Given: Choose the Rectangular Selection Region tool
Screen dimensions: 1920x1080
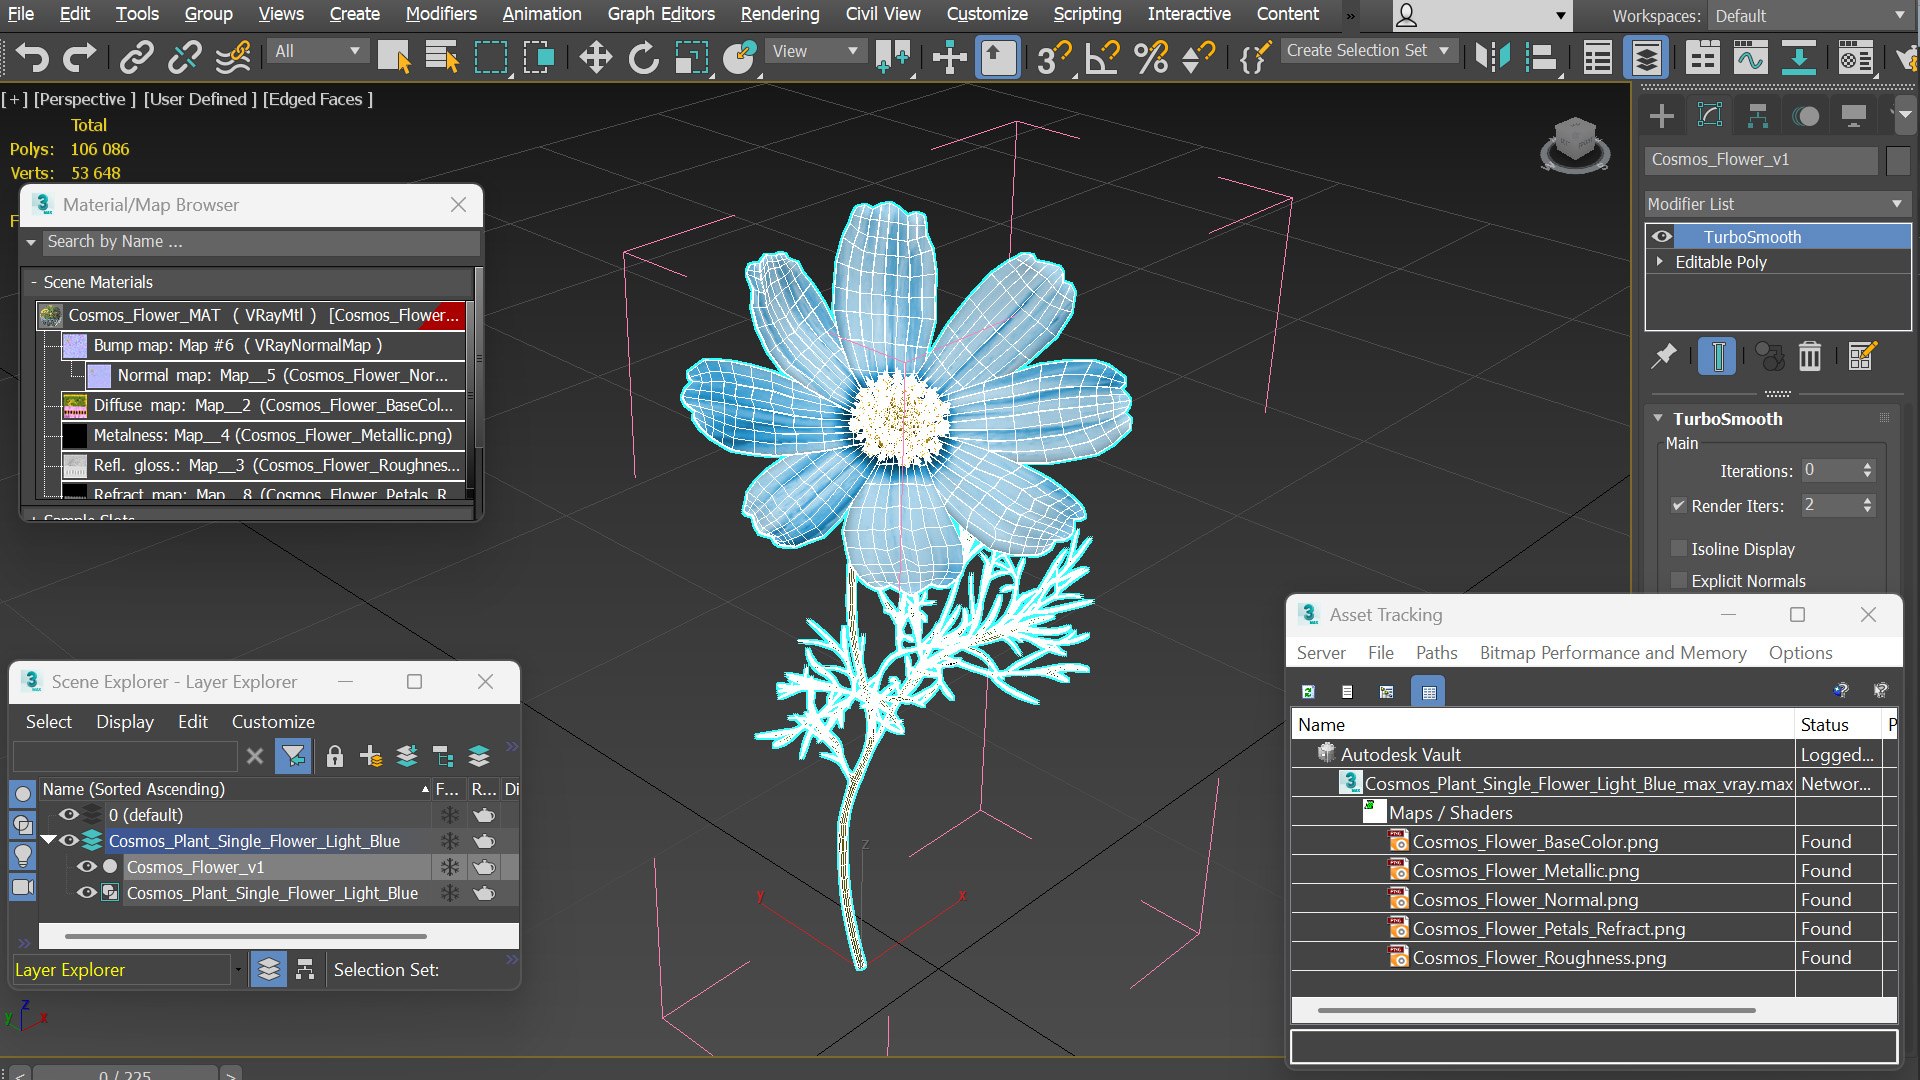Looking at the screenshot, I should coord(491,57).
